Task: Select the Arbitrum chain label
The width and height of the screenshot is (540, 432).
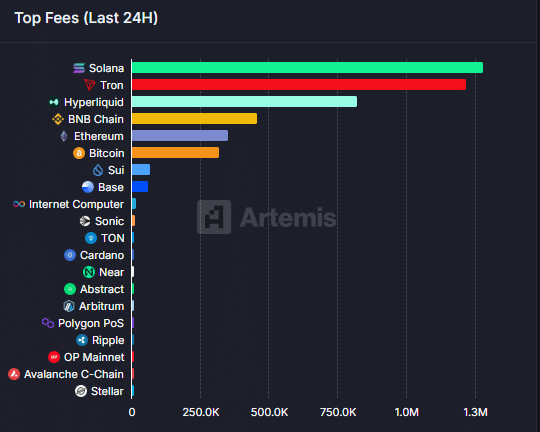Action: point(102,306)
